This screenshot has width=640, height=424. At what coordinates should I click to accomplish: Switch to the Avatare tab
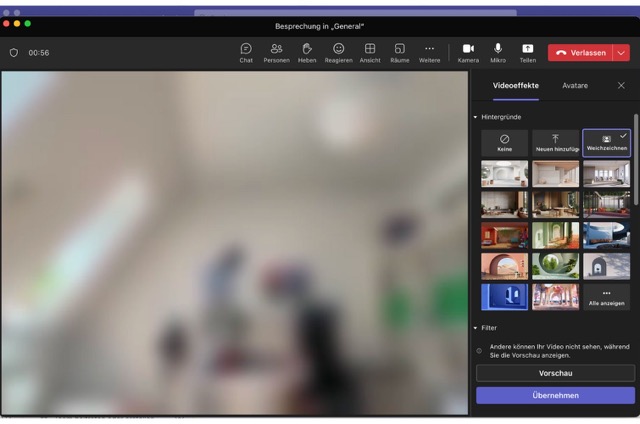(x=575, y=86)
